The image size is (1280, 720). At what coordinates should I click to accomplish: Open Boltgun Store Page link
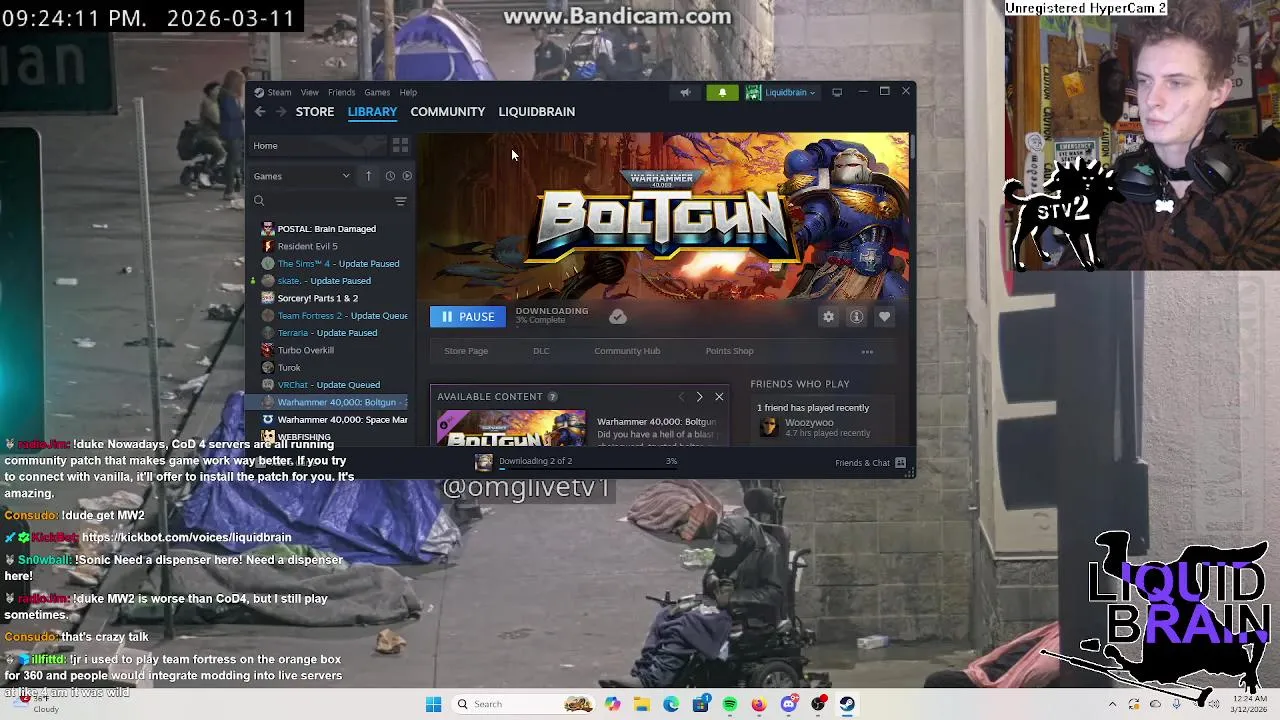coord(466,351)
